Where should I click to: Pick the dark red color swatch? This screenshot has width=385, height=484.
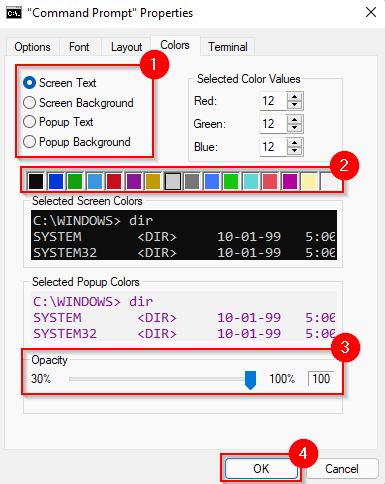tap(114, 181)
